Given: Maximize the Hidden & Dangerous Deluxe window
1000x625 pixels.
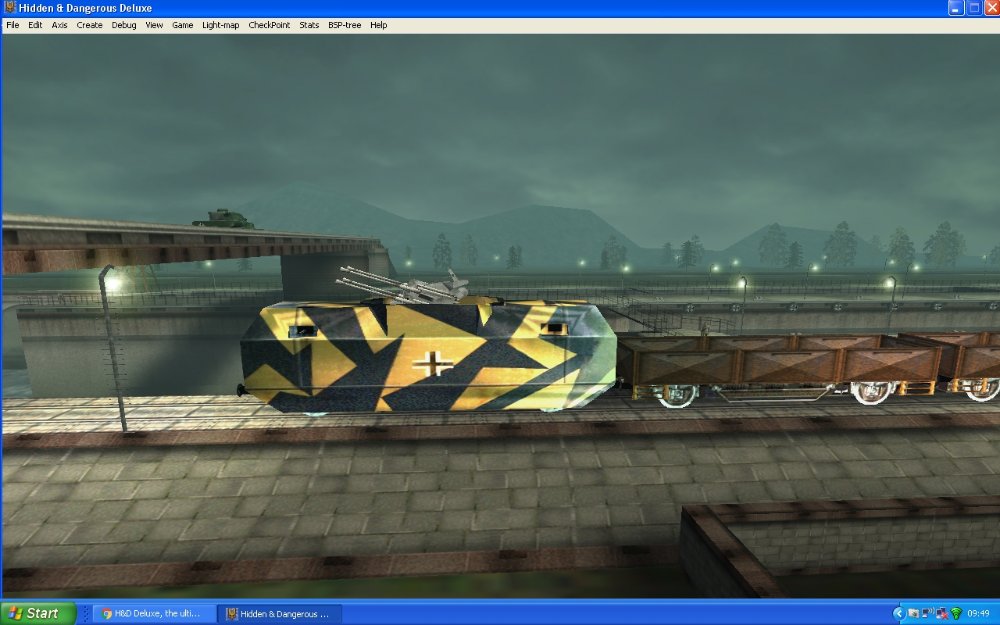Looking at the screenshot, I should point(974,8).
